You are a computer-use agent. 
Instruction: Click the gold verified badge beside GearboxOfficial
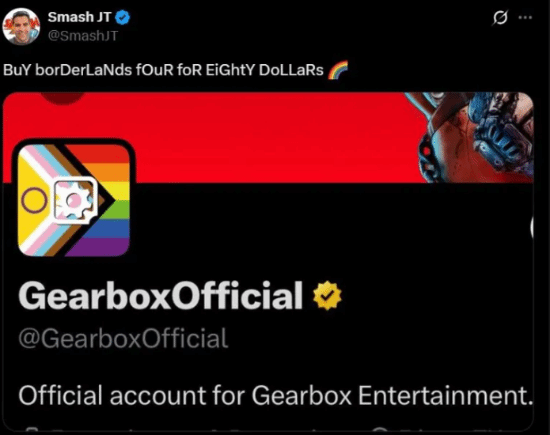click(327, 295)
